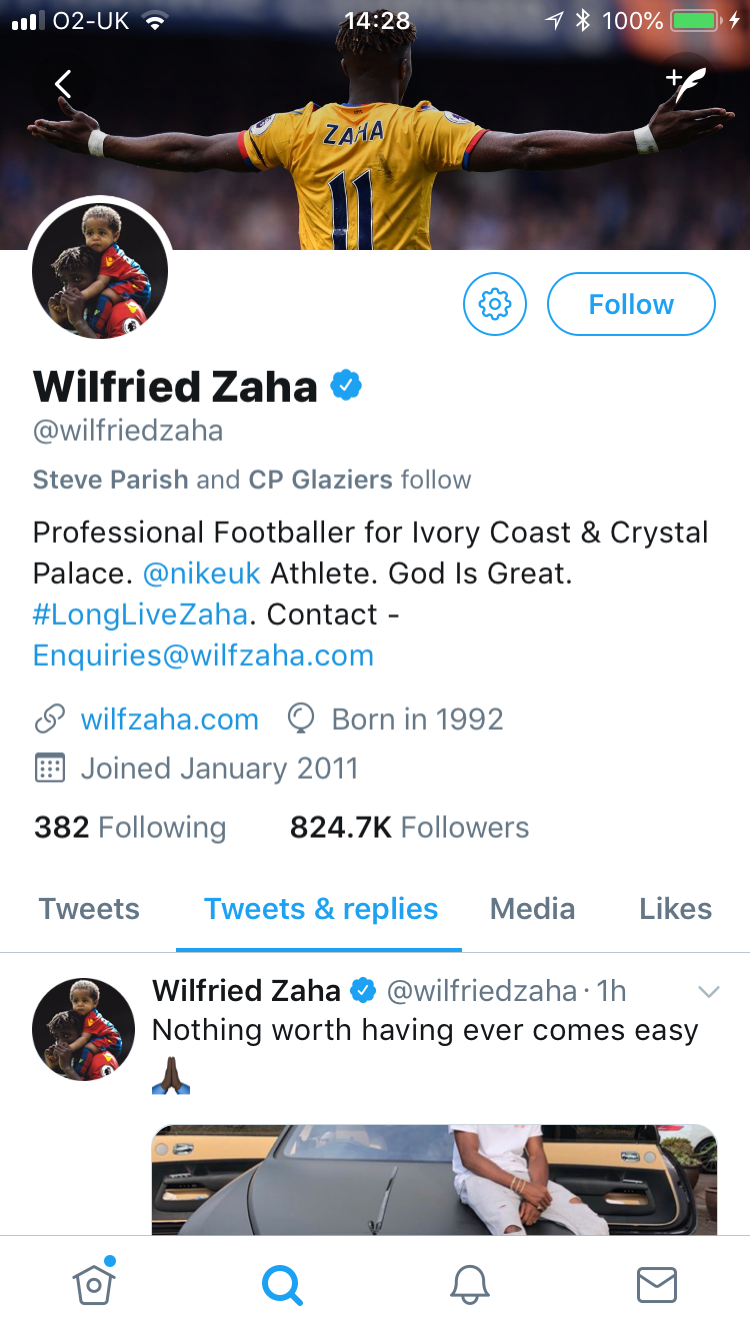Open the Search tab icon

pyautogui.click(x=282, y=1284)
